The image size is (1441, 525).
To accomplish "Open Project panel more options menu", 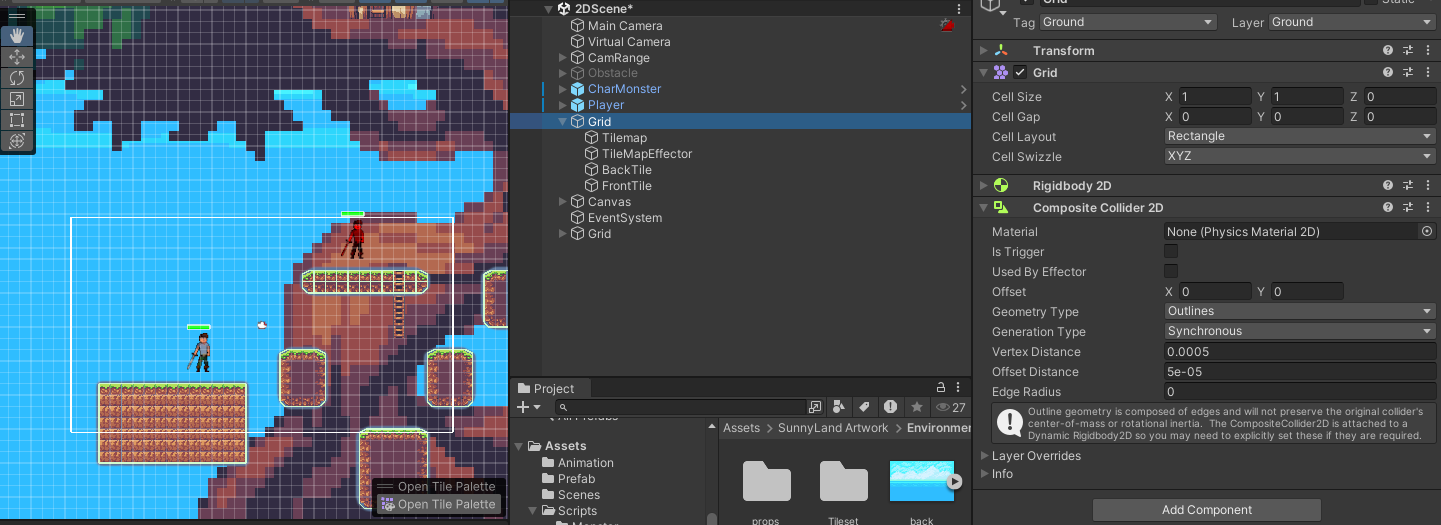I will [x=959, y=387].
